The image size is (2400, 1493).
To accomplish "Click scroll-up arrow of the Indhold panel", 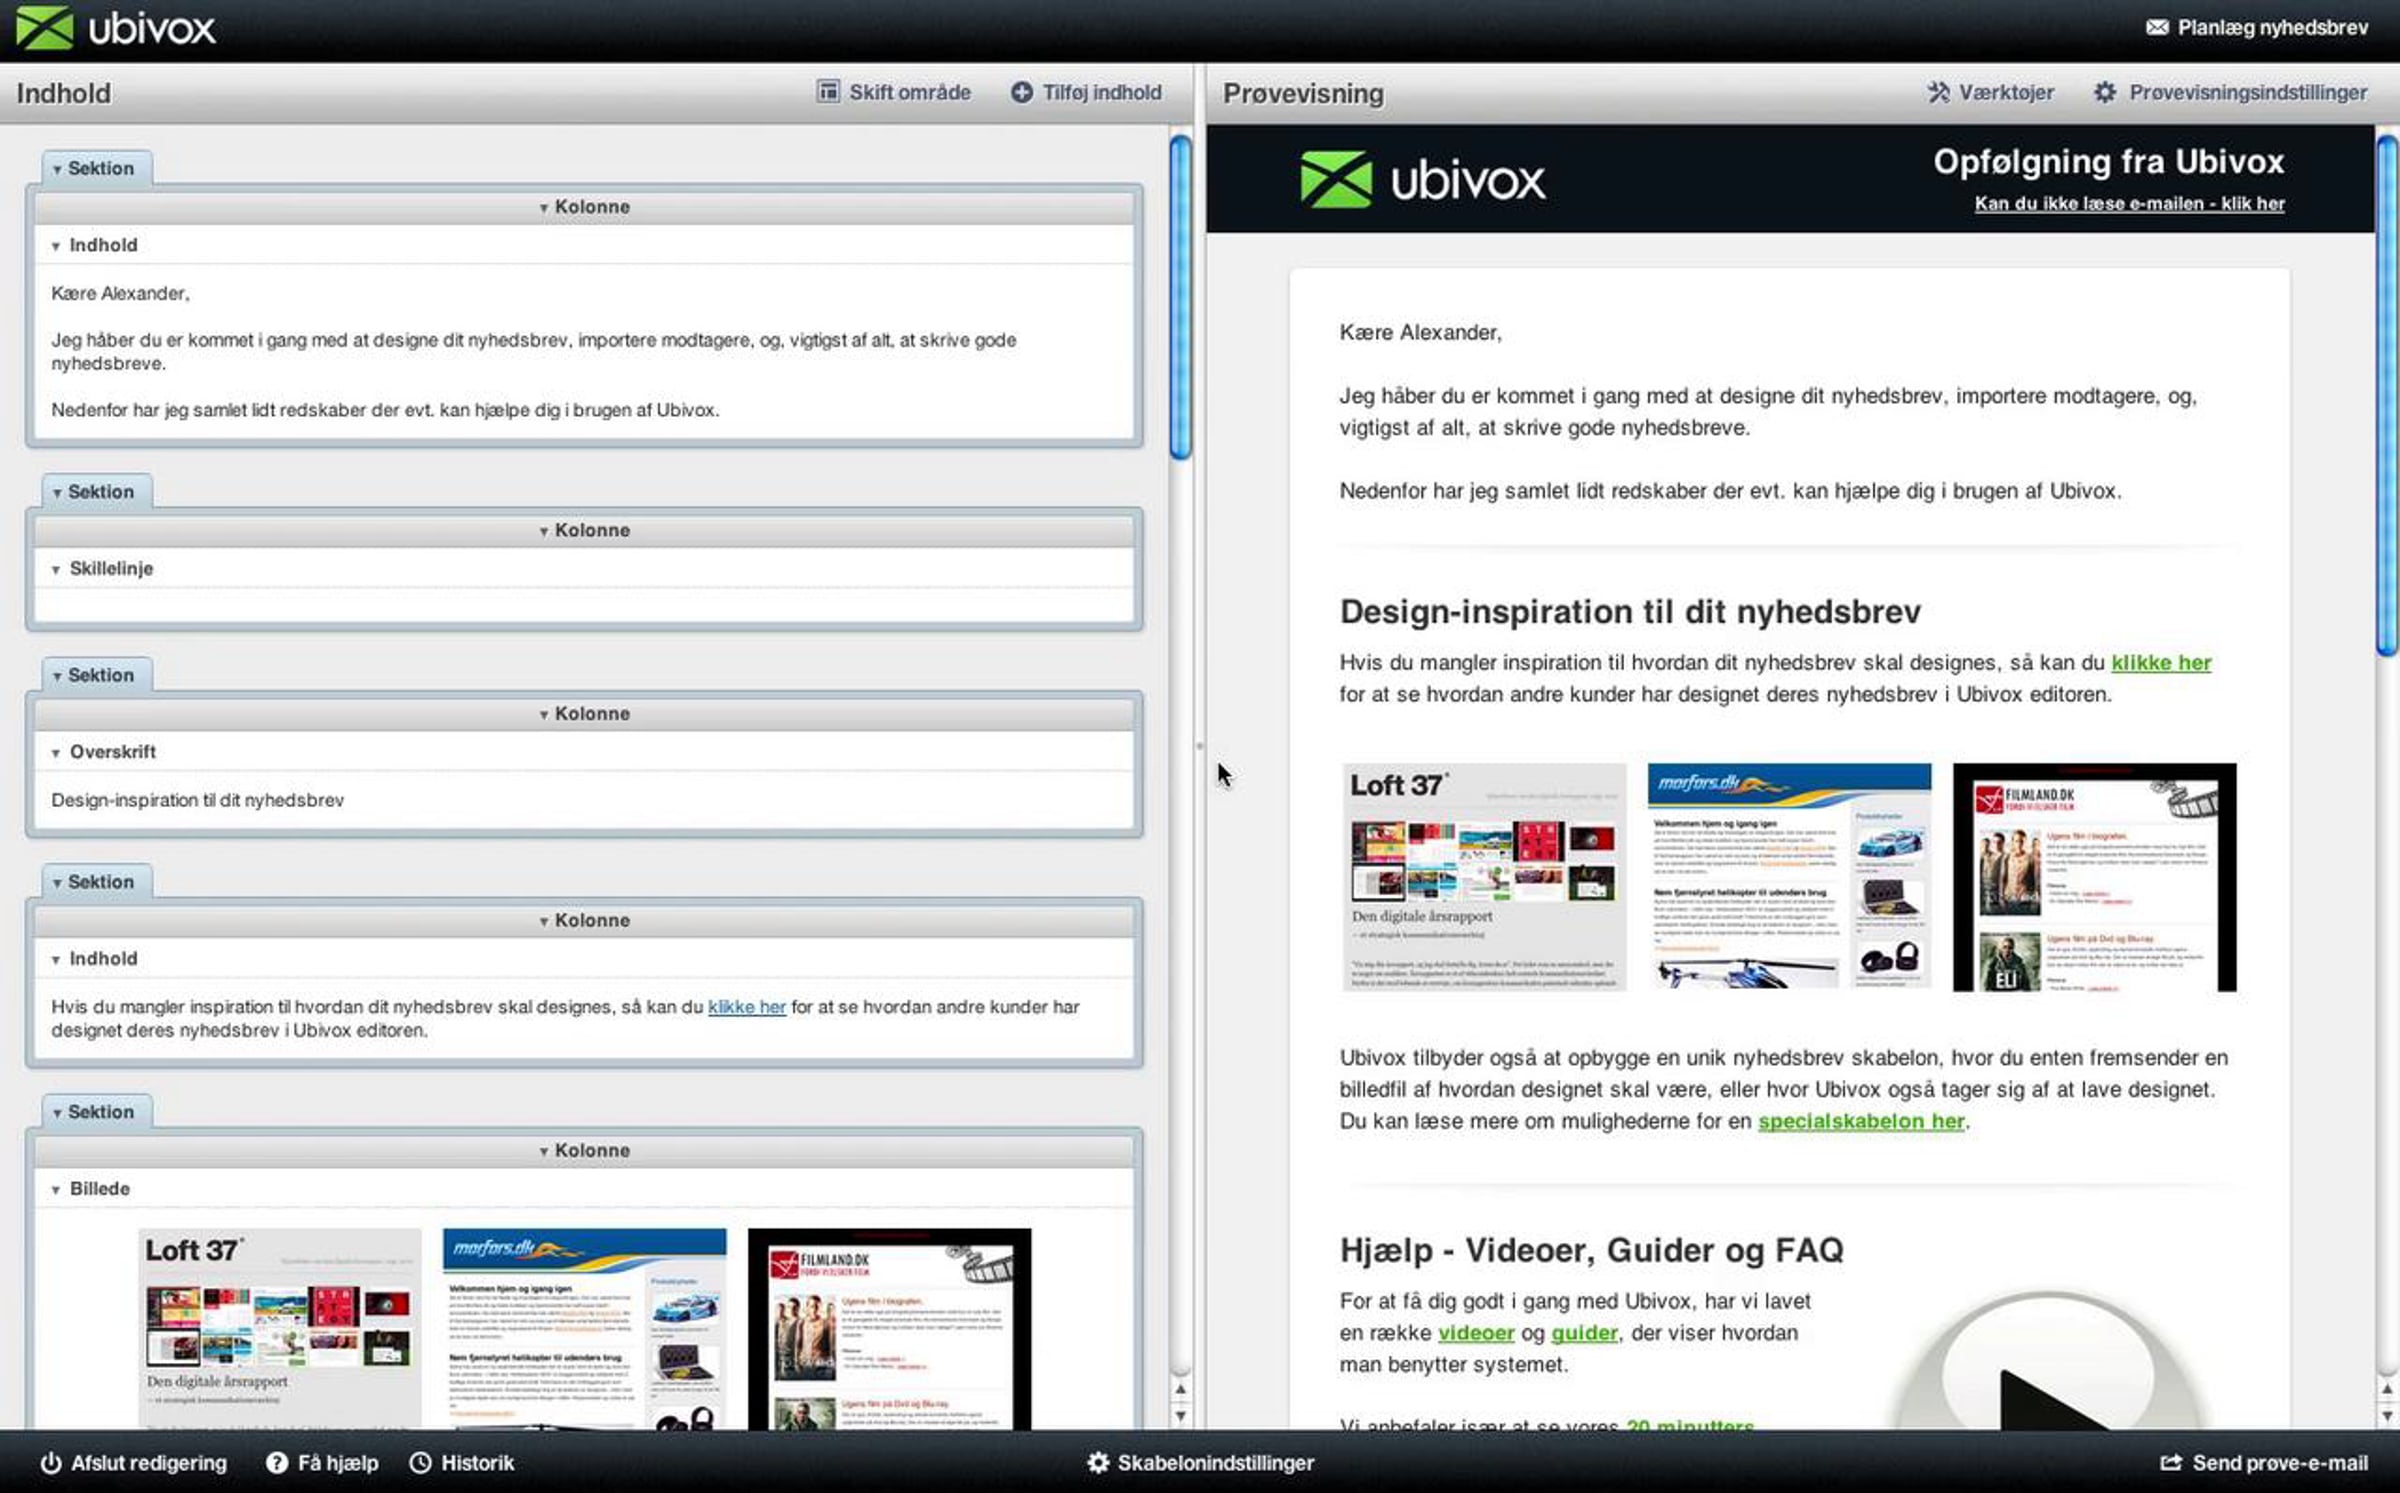I will coord(1181,1389).
